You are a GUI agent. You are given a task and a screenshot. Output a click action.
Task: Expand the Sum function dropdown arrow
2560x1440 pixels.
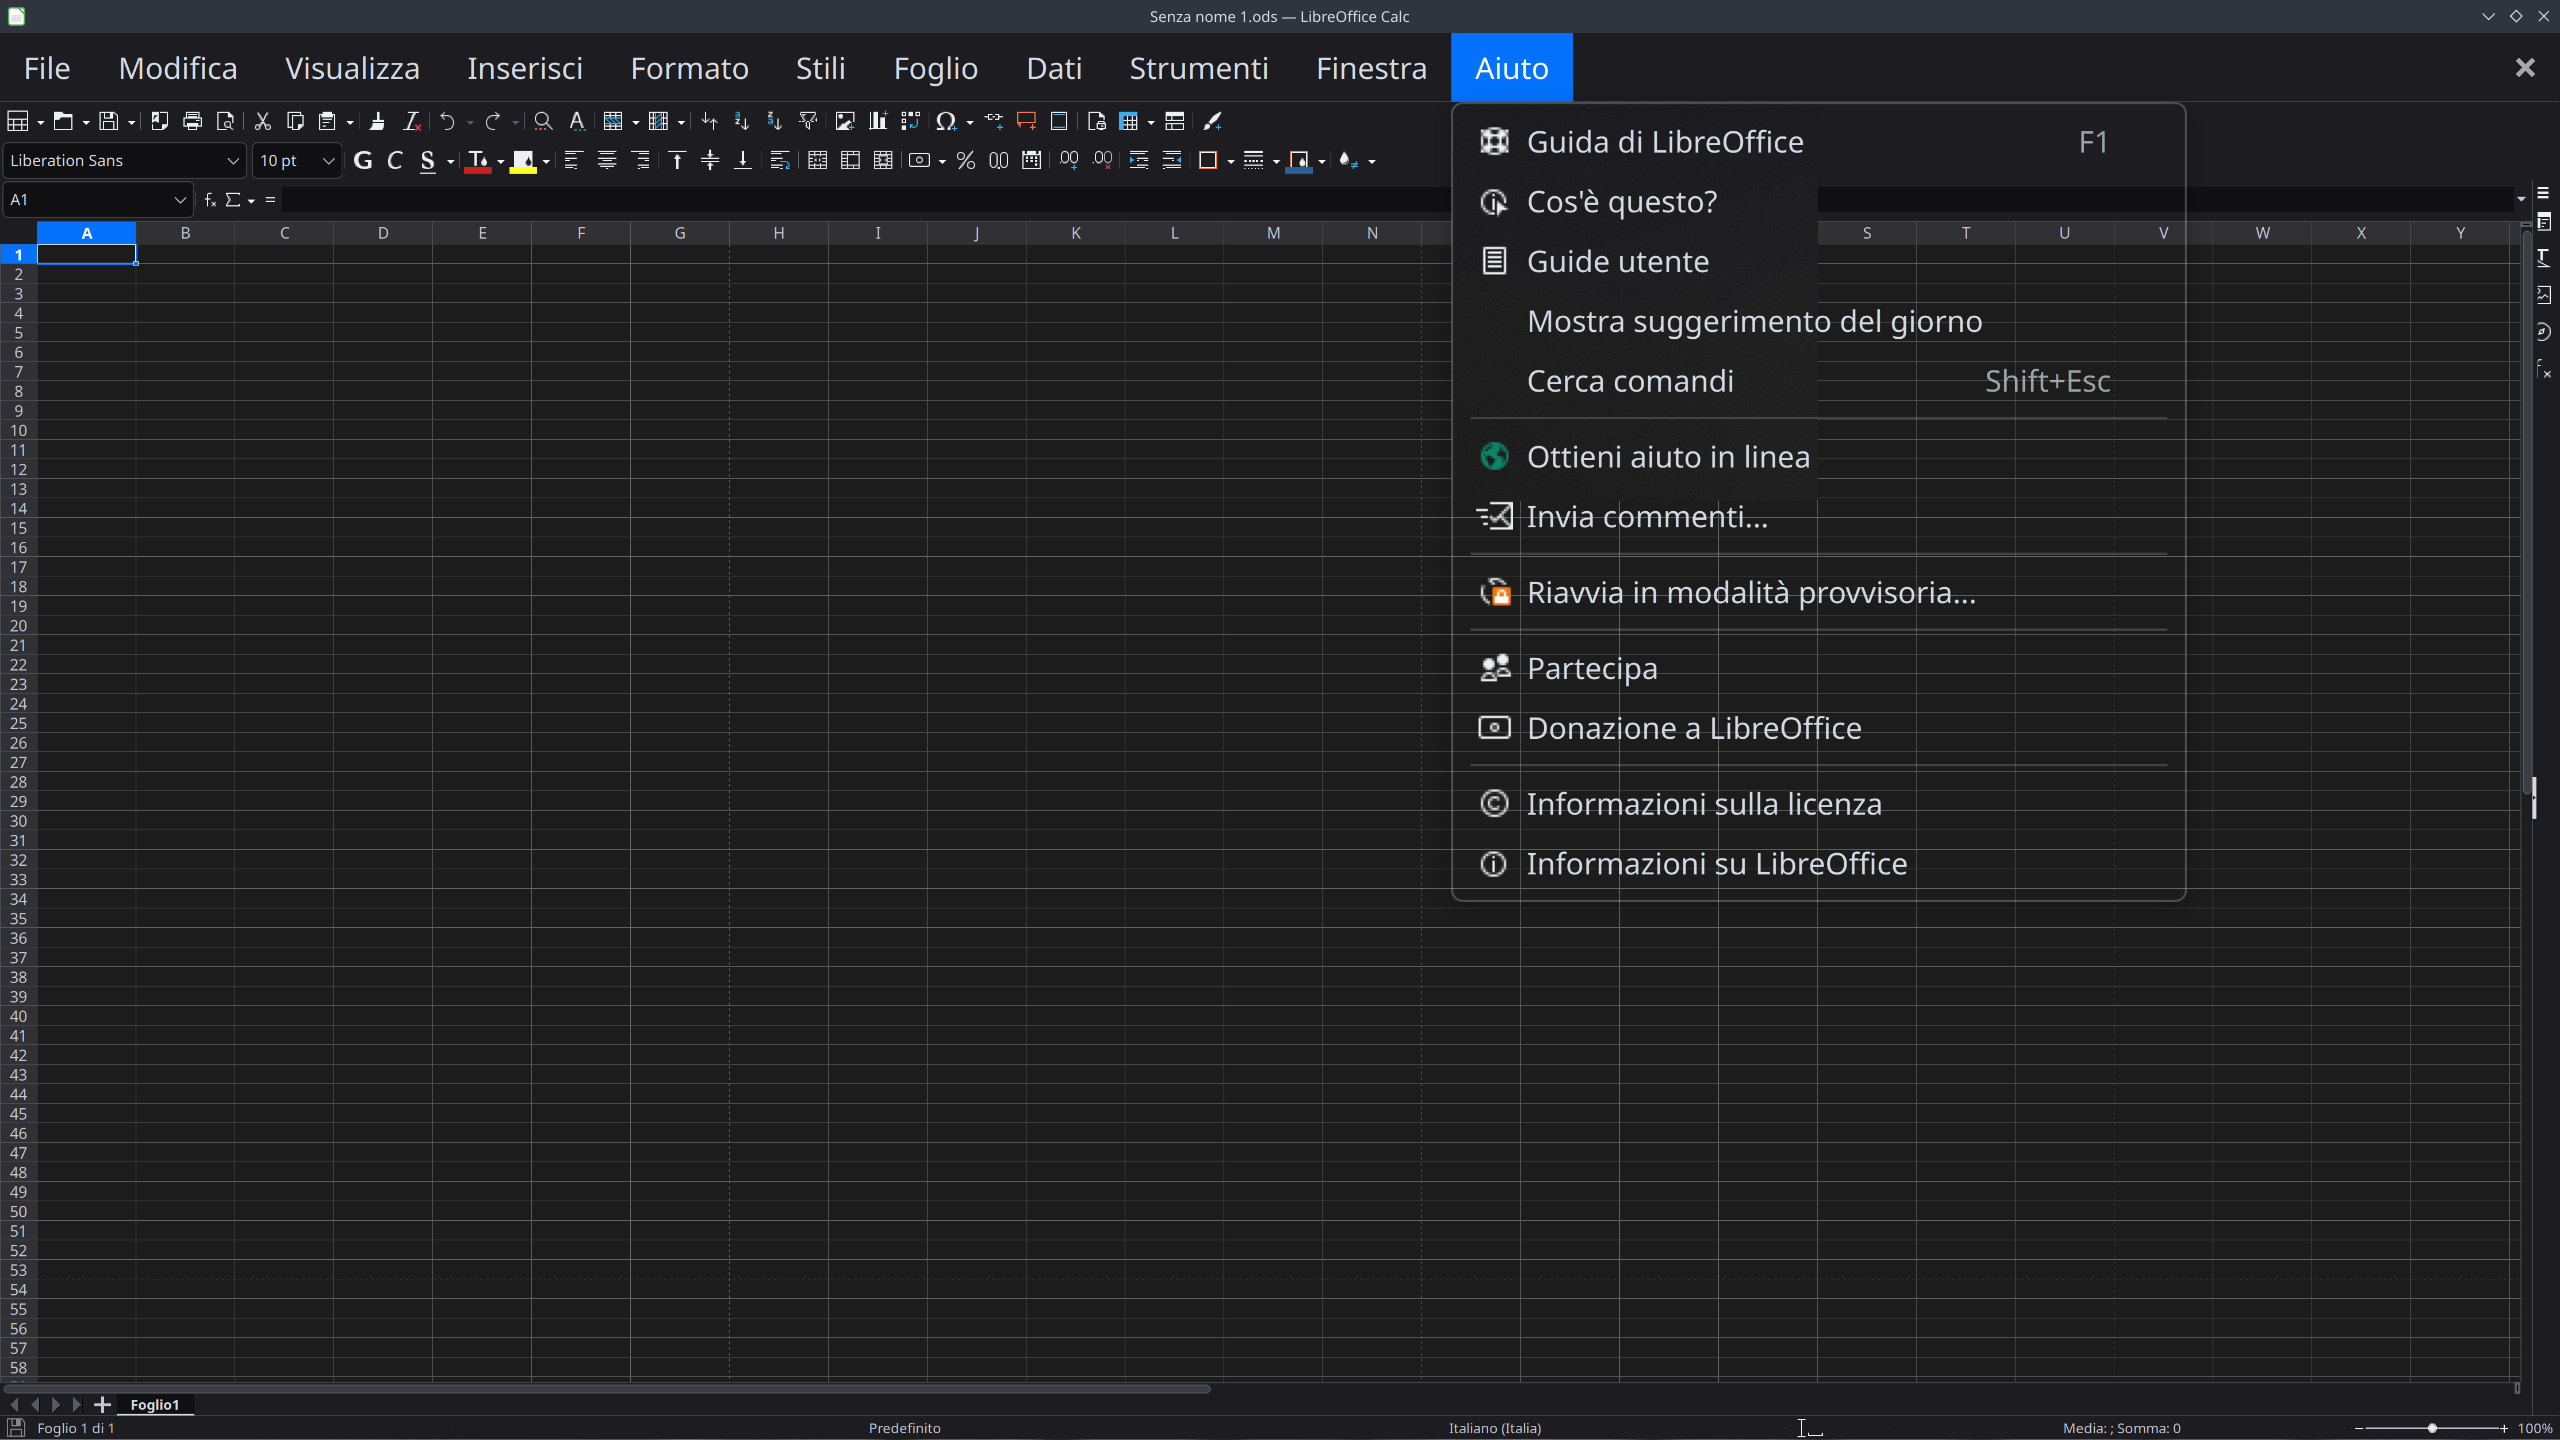click(251, 201)
